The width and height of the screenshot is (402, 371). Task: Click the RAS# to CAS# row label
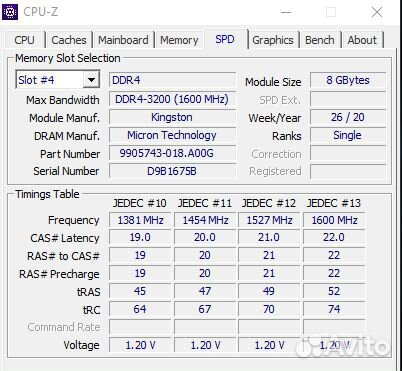coord(63,256)
